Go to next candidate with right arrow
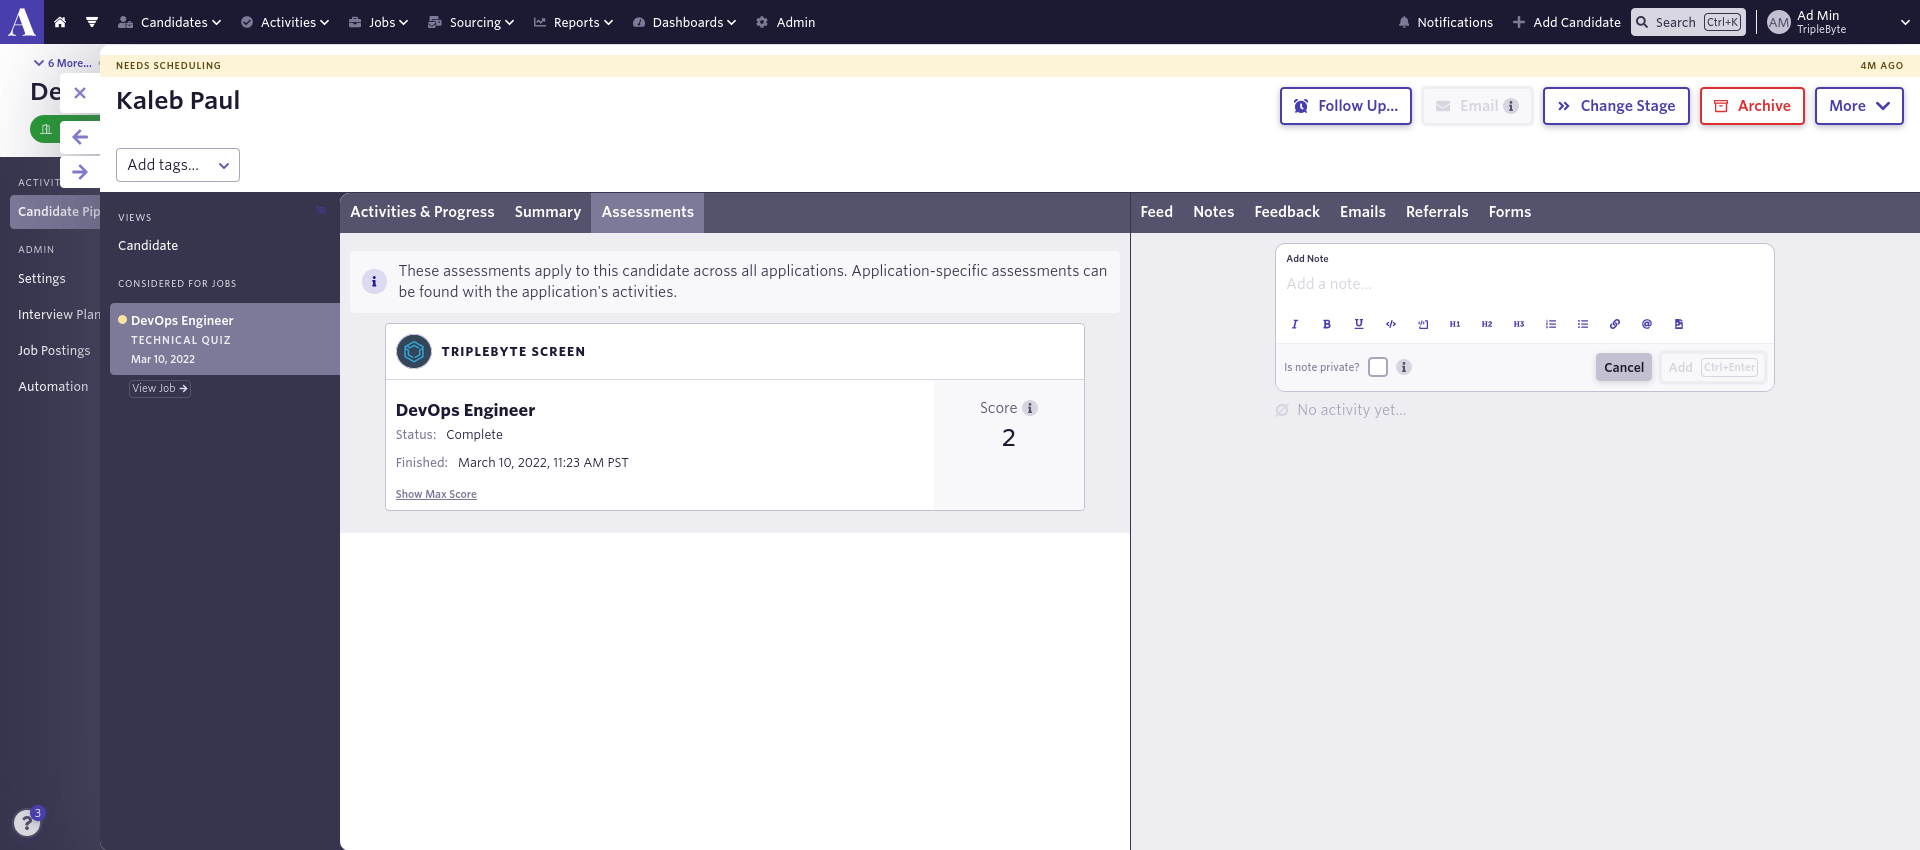 pos(80,172)
